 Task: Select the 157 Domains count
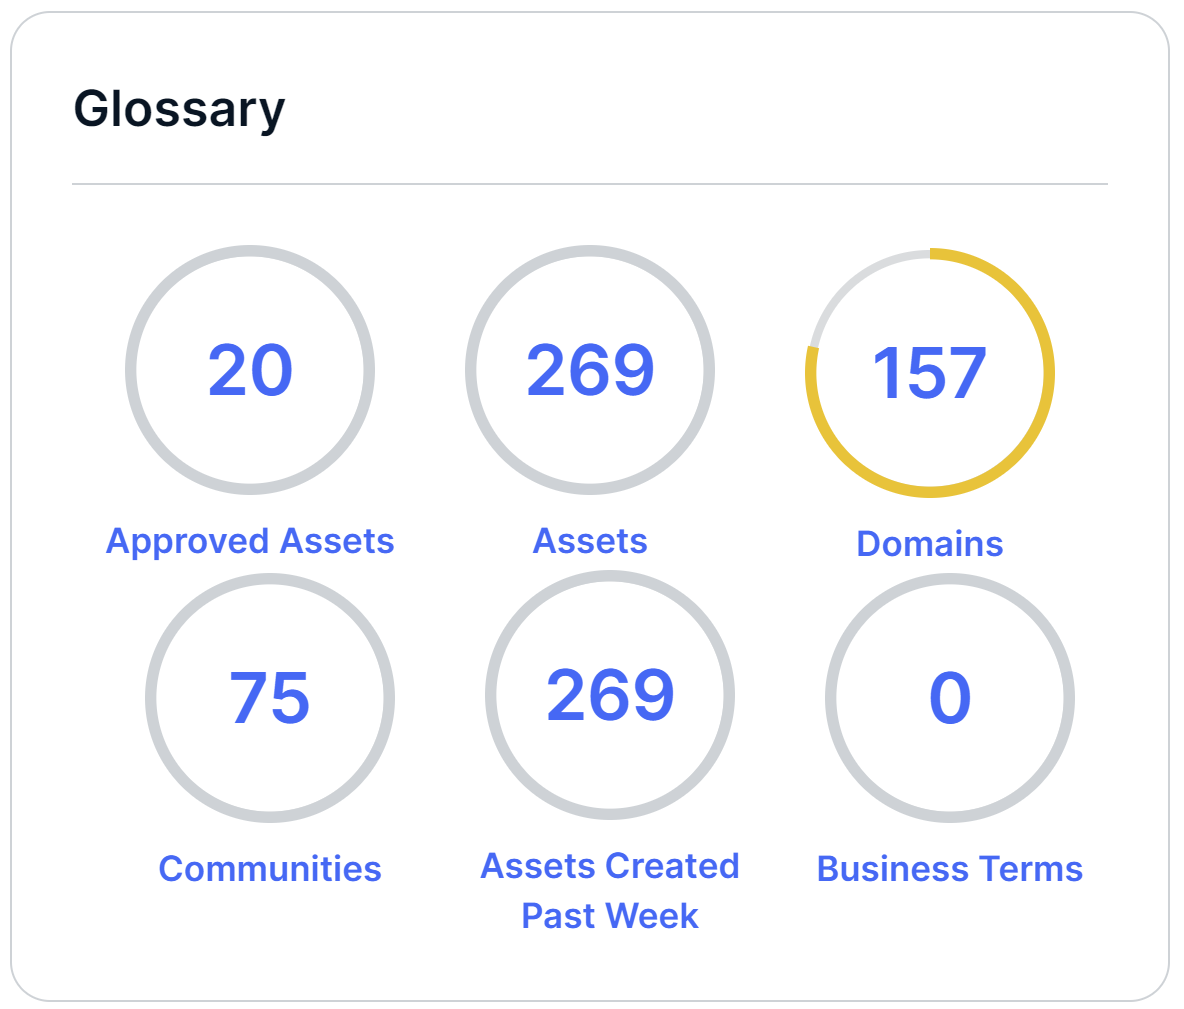tap(930, 374)
